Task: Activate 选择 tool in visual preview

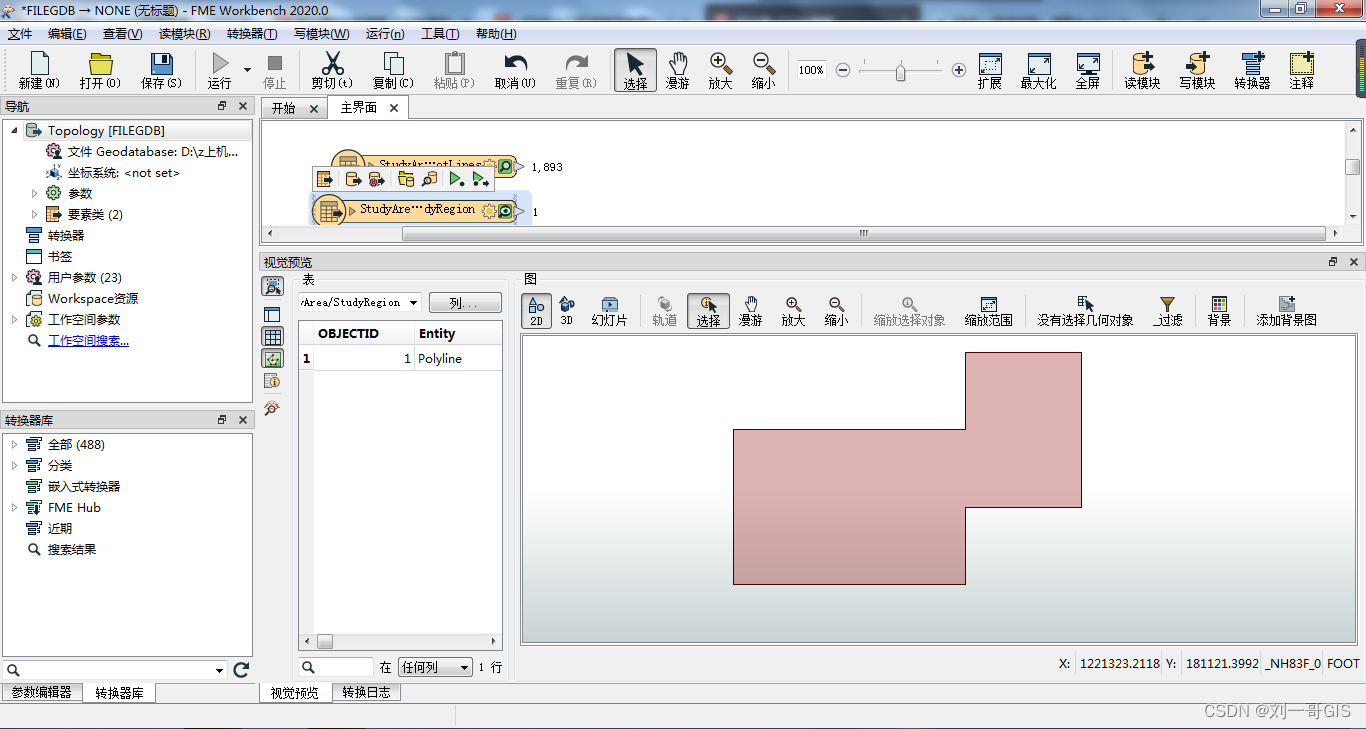Action: pos(709,311)
